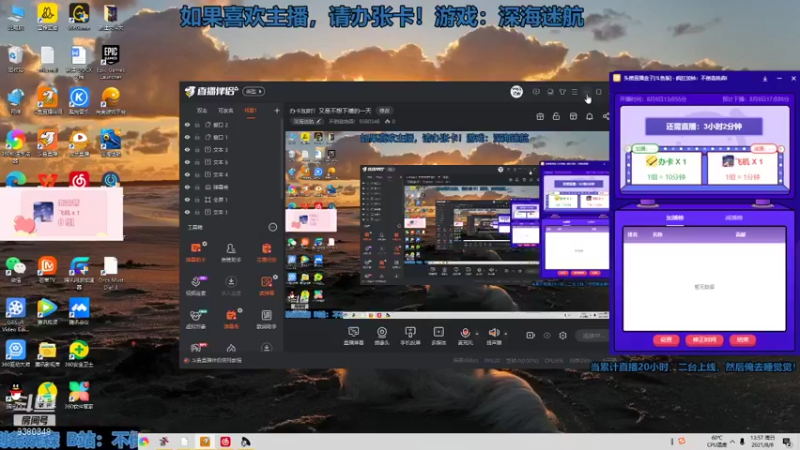Click the 办卡 X 1 gift card
The image size is (800, 450).
click(x=666, y=168)
